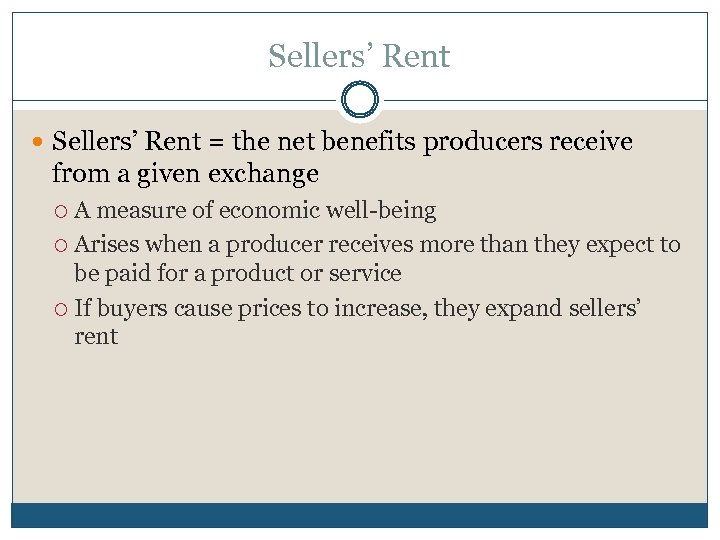Click the hollow bullet before 'Arises when'
720x540 pixels.
61,245
